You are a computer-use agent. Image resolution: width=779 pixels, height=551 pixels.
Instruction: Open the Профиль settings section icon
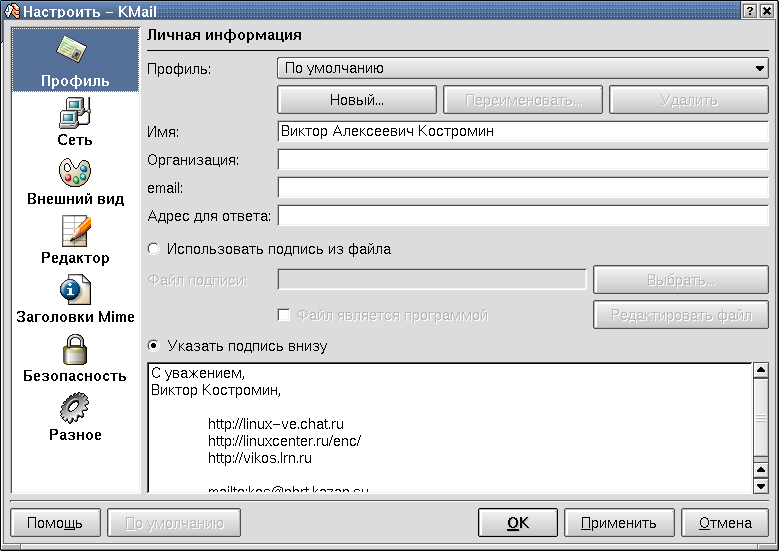click(75, 52)
